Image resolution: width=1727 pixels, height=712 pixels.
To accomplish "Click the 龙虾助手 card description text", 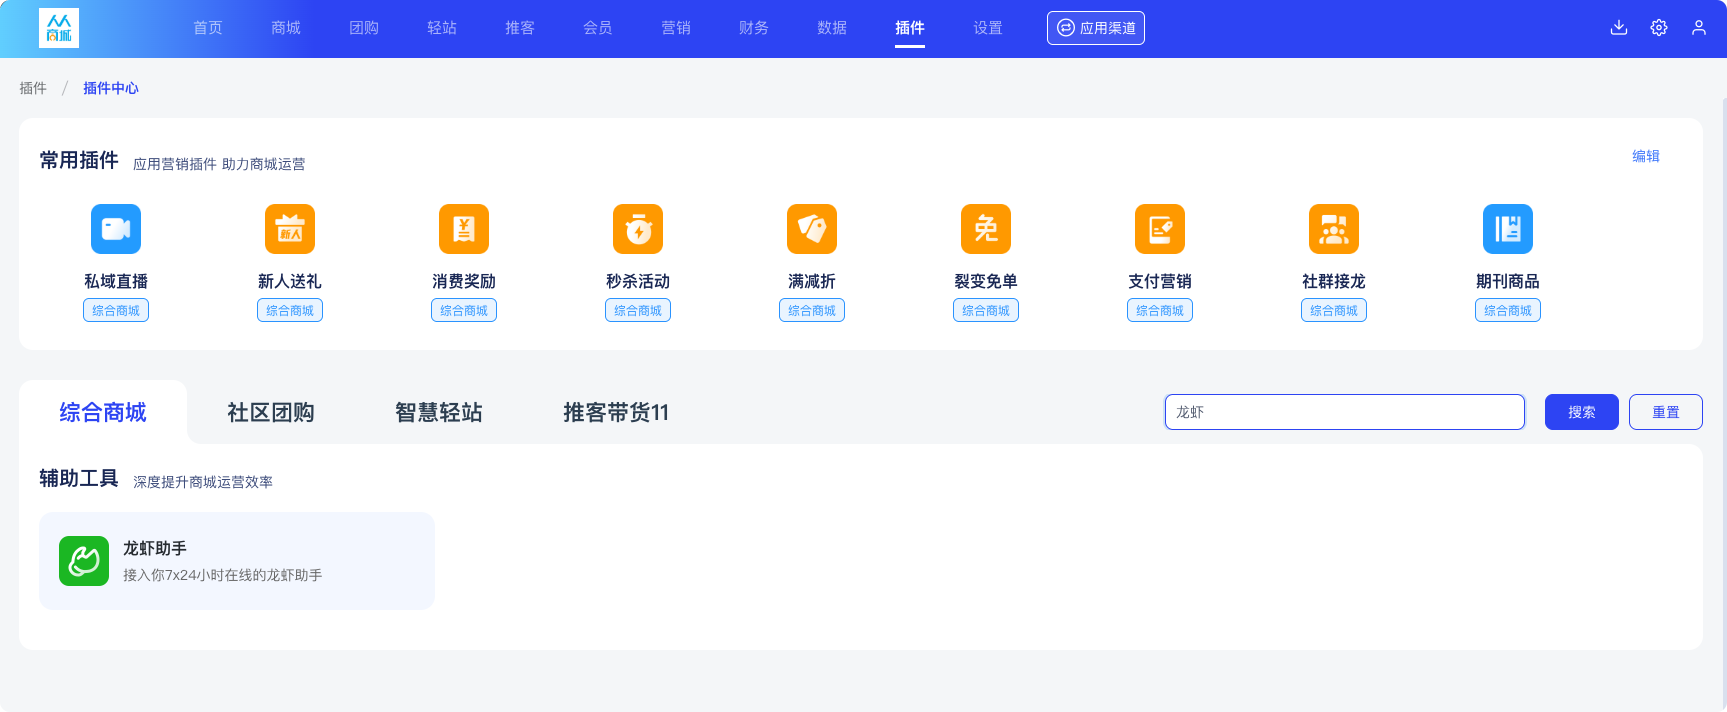I will [x=222, y=575].
